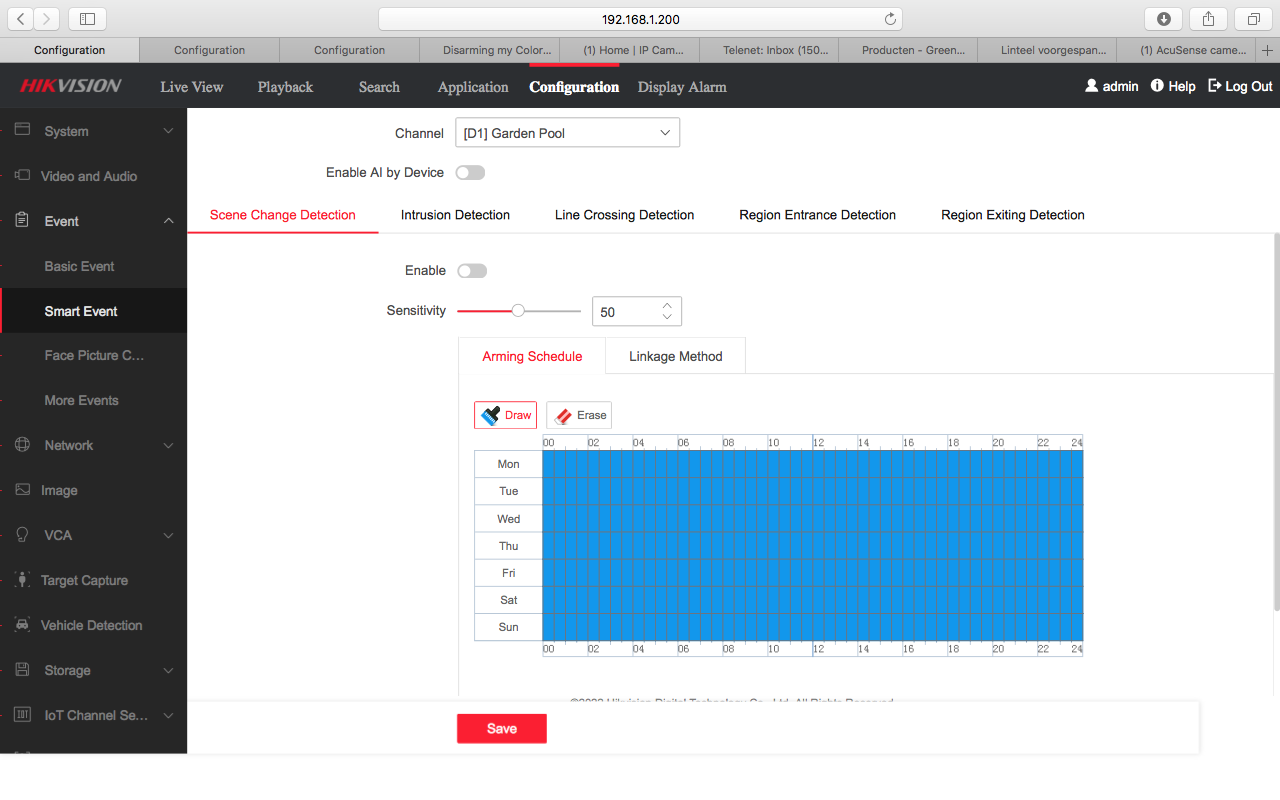Open the Channel dropdown
Image resolution: width=1280 pixels, height=800 pixels.
(x=567, y=133)
